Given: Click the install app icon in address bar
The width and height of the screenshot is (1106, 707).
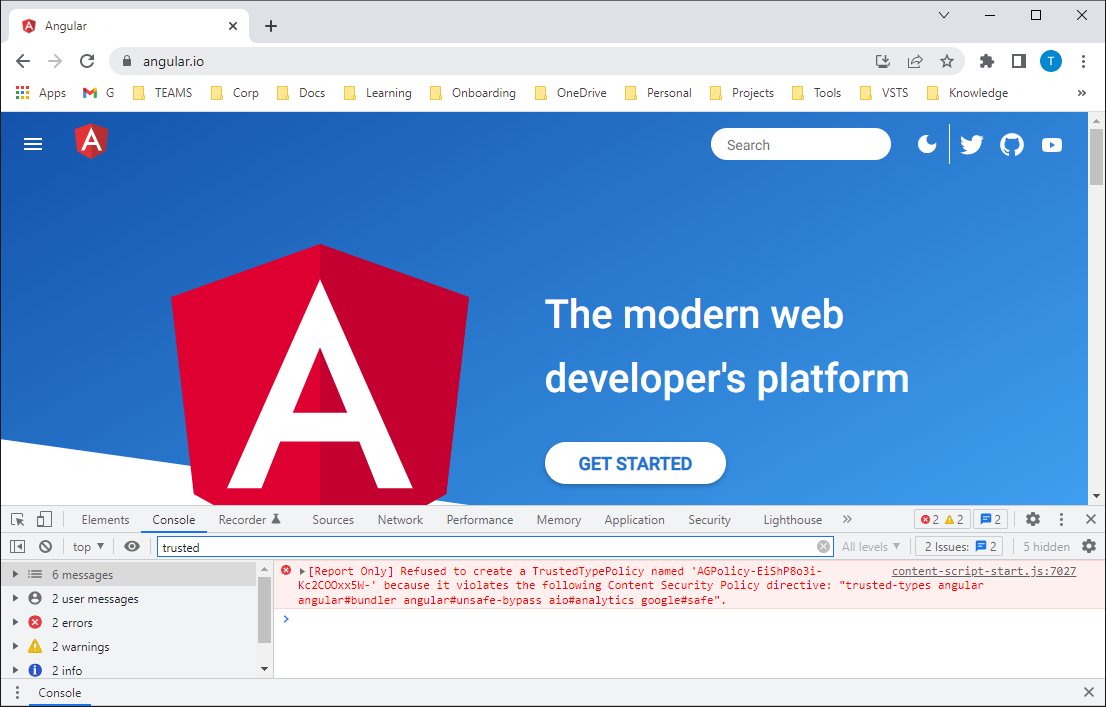Looking at the screenshot, I should (x=882, y=61).
